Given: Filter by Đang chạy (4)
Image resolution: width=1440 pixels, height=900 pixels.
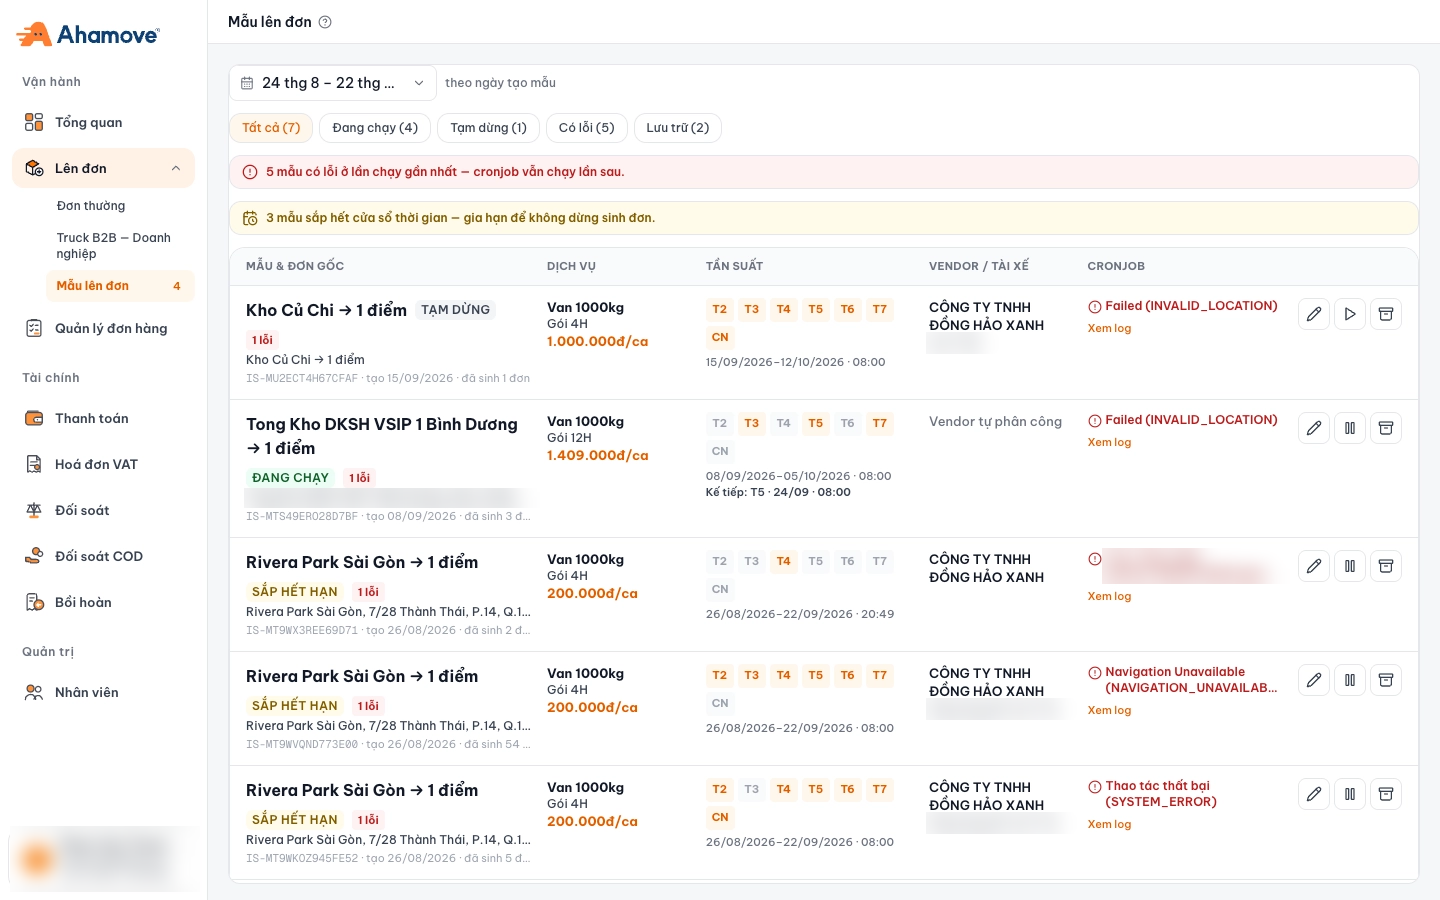Looking at the screenshot, I should (x=375, y=128).
